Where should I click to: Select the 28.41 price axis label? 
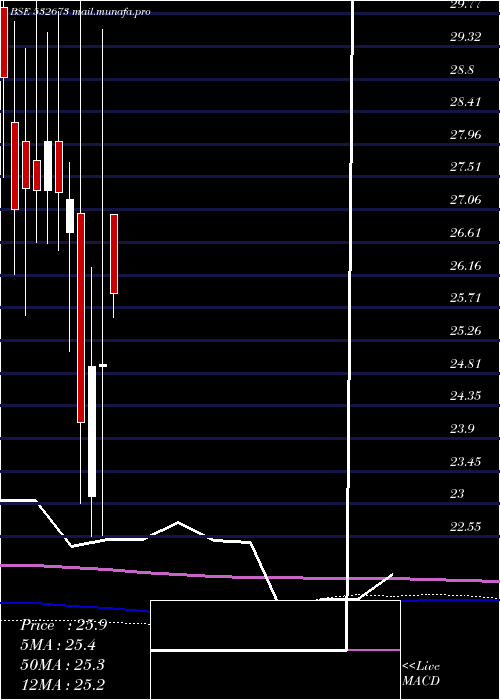pyautogui.click(x=466, y=102)
